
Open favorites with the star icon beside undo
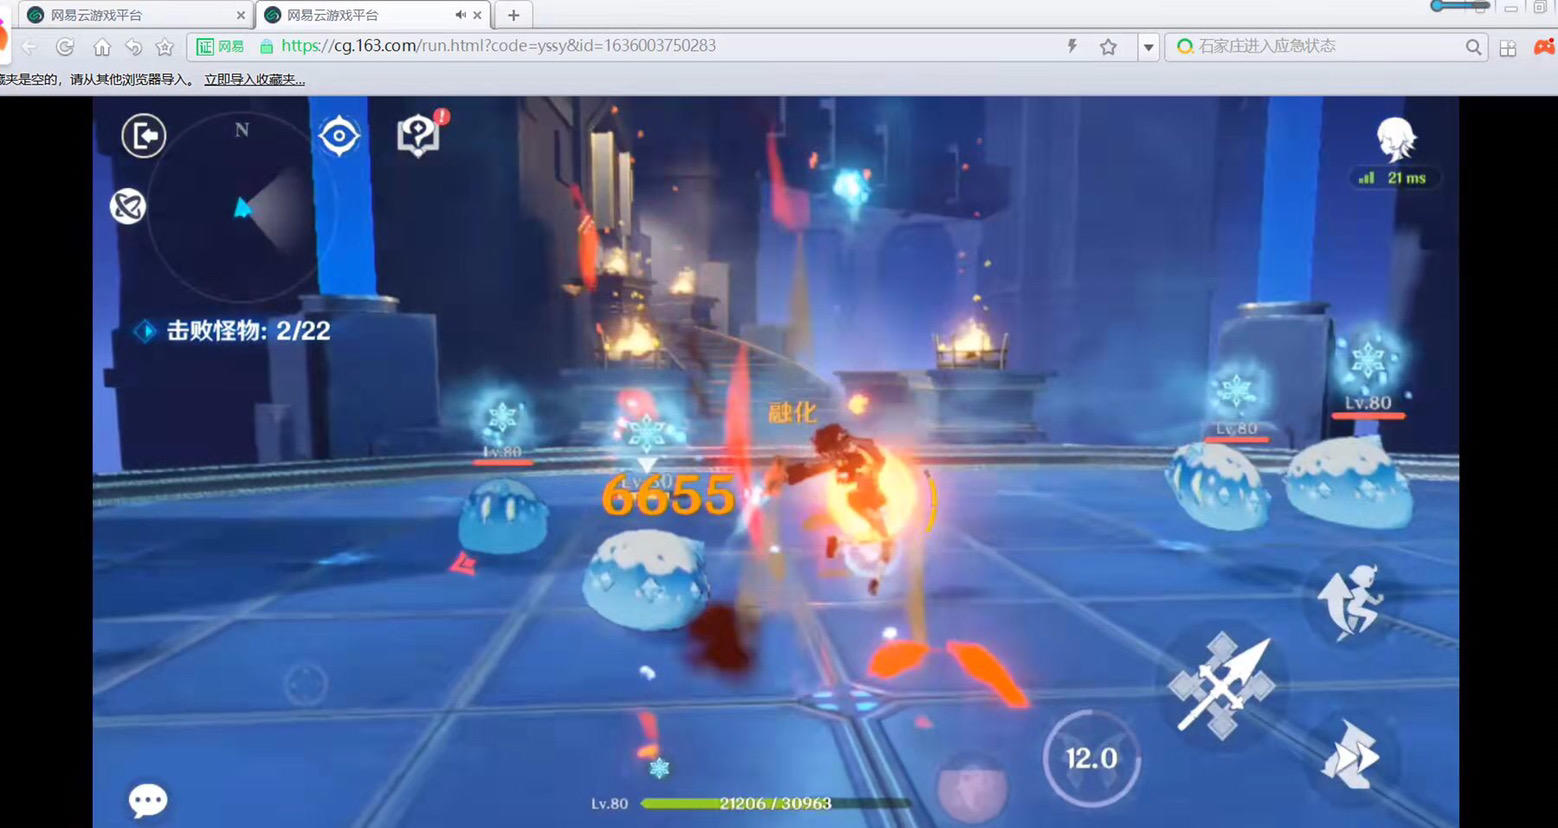165,47
